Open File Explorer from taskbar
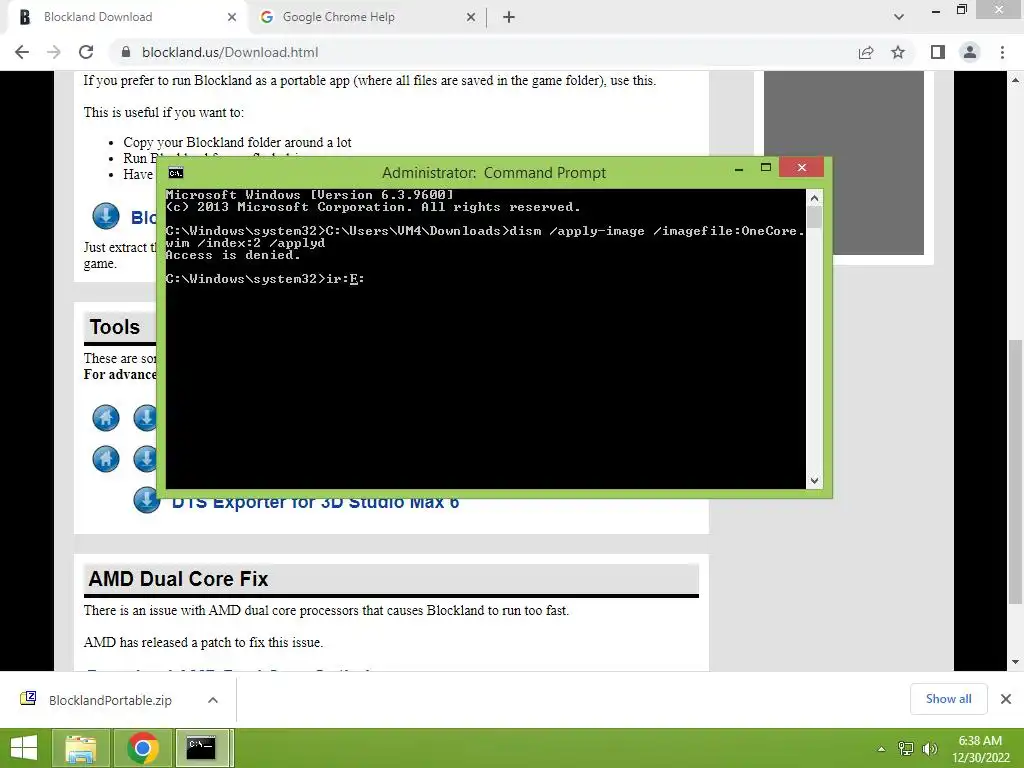Viewport: 1024px width, 768px height. pyautogui.click(x=81, y=748)
